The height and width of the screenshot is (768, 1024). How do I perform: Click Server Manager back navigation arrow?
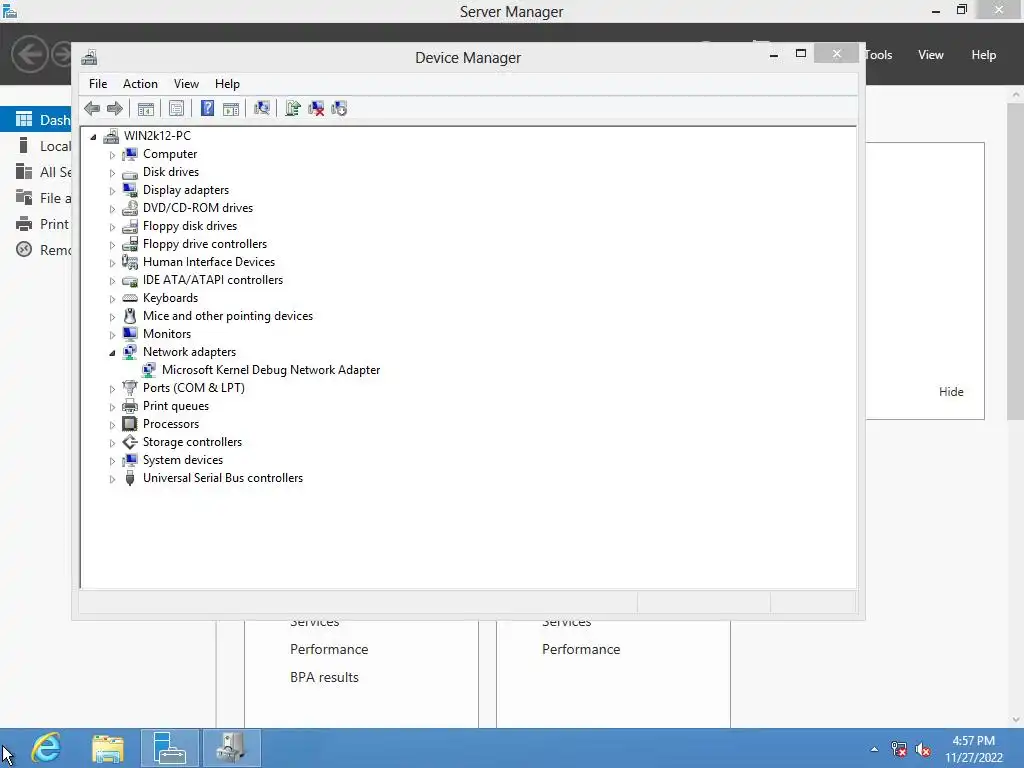29,54
